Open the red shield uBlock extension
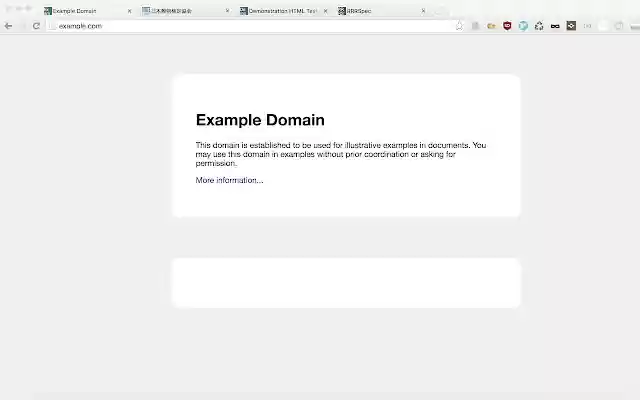The image size is (640, 400). [x=507, y=26]
